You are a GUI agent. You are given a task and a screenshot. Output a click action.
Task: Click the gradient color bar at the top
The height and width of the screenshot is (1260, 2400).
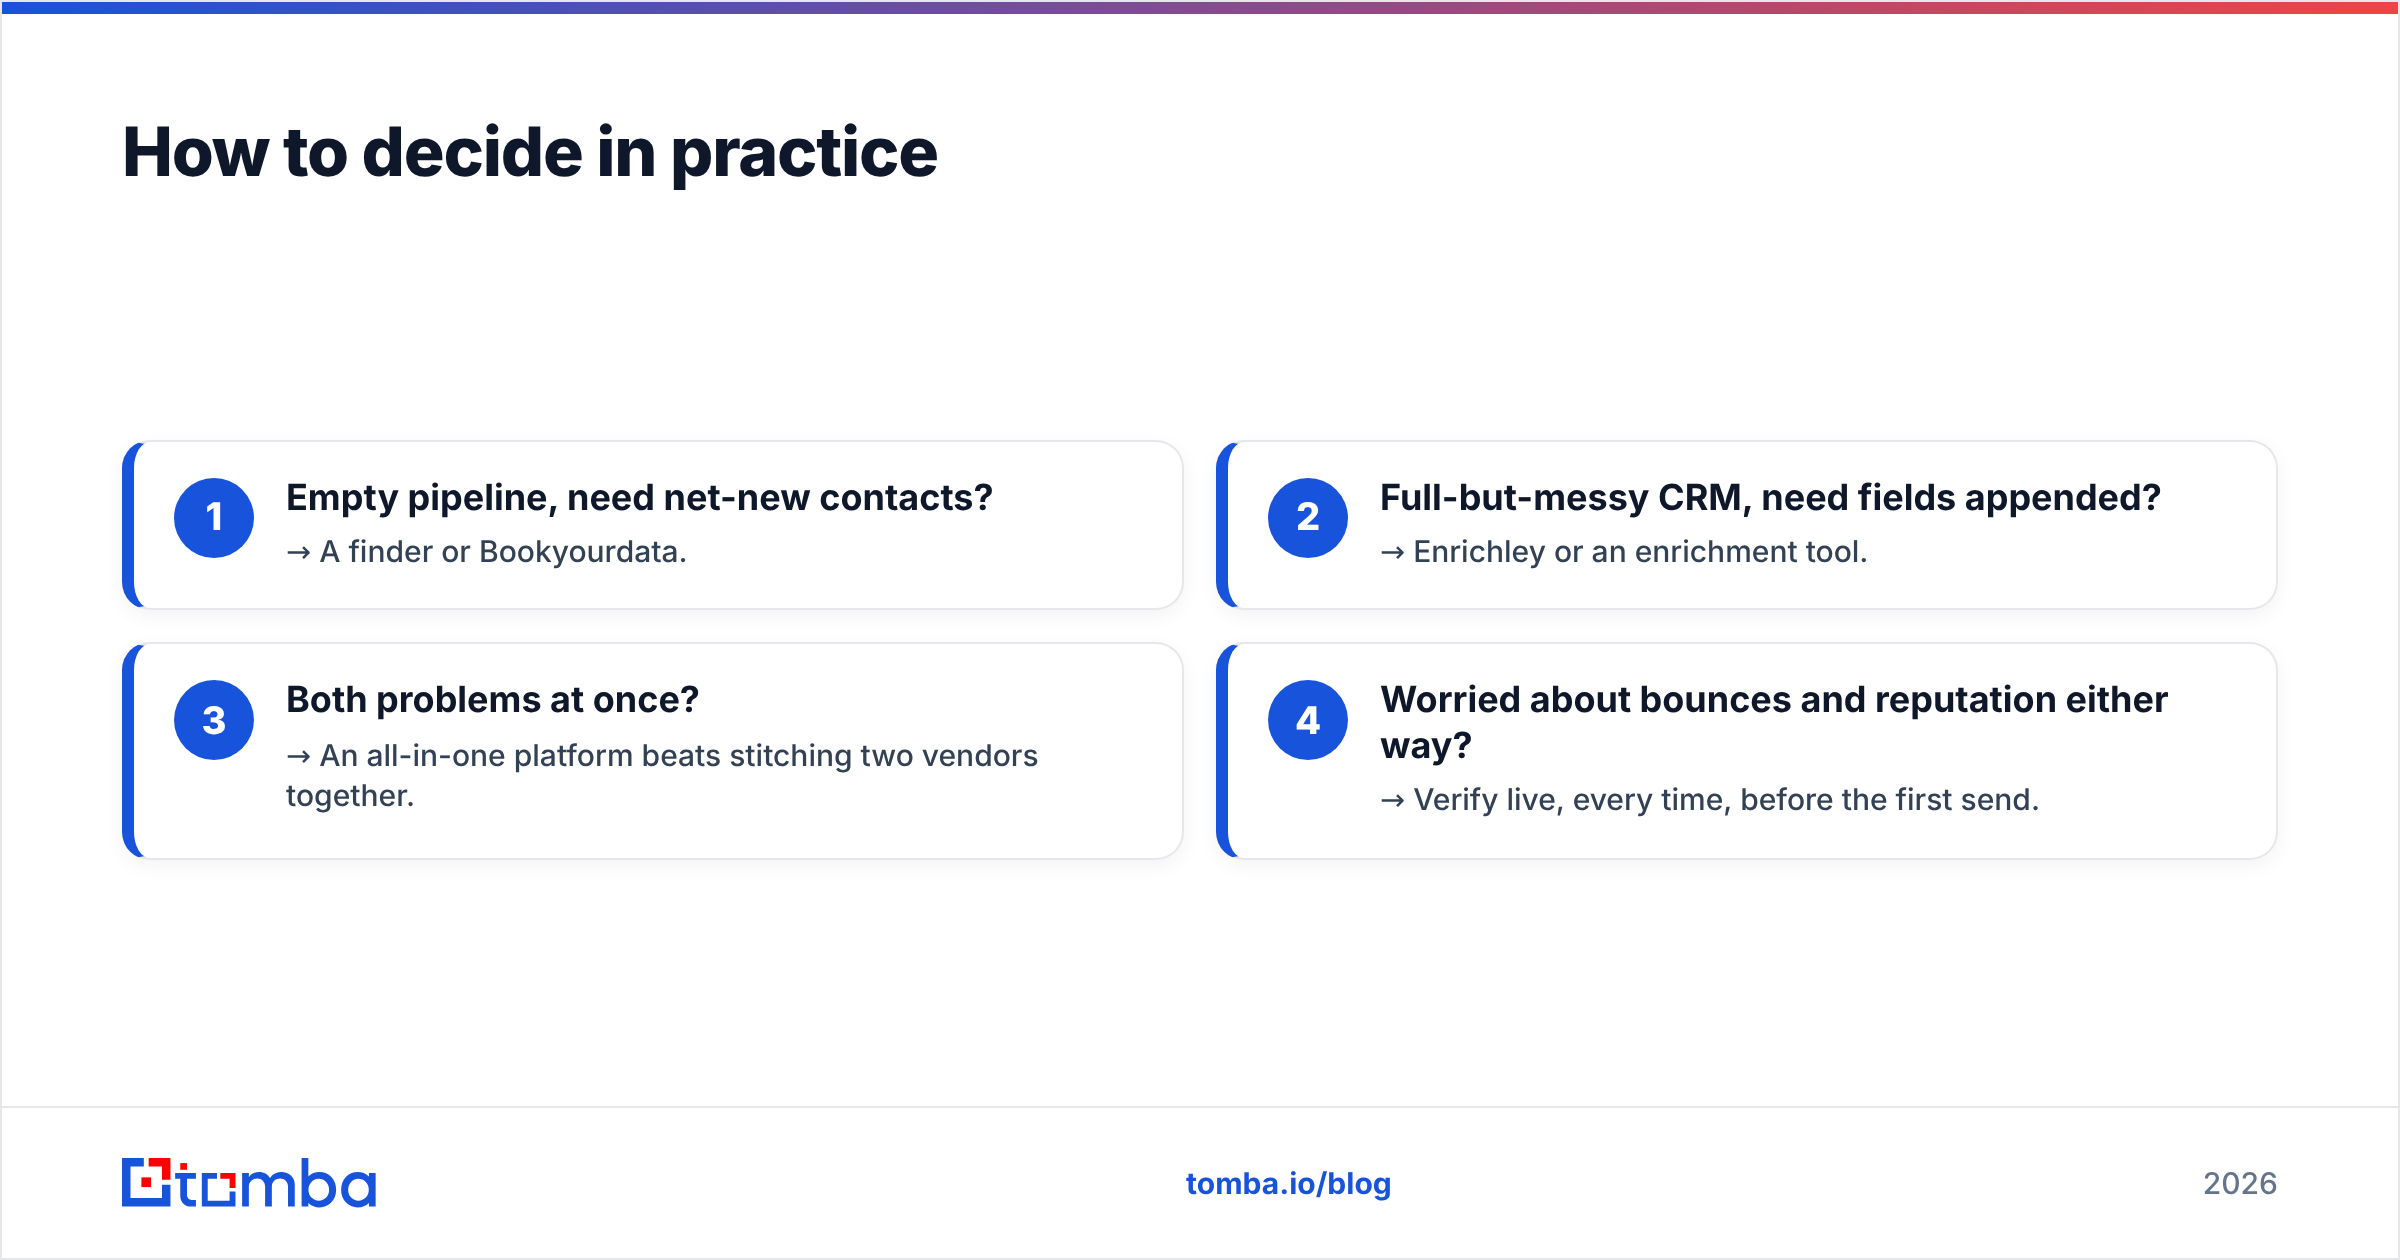(x=1200, y=7)
